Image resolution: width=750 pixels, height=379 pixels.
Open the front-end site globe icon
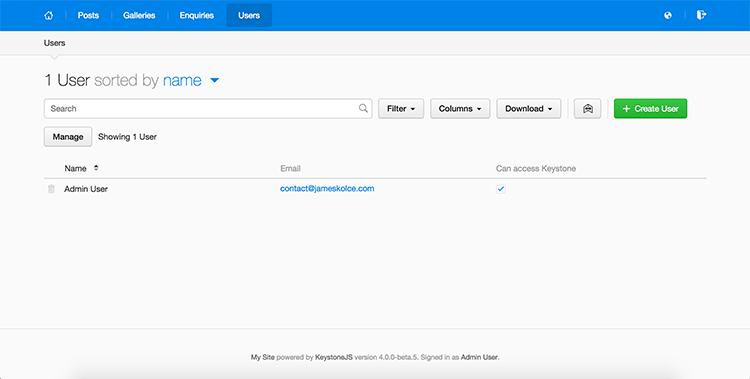click(668, 15)
